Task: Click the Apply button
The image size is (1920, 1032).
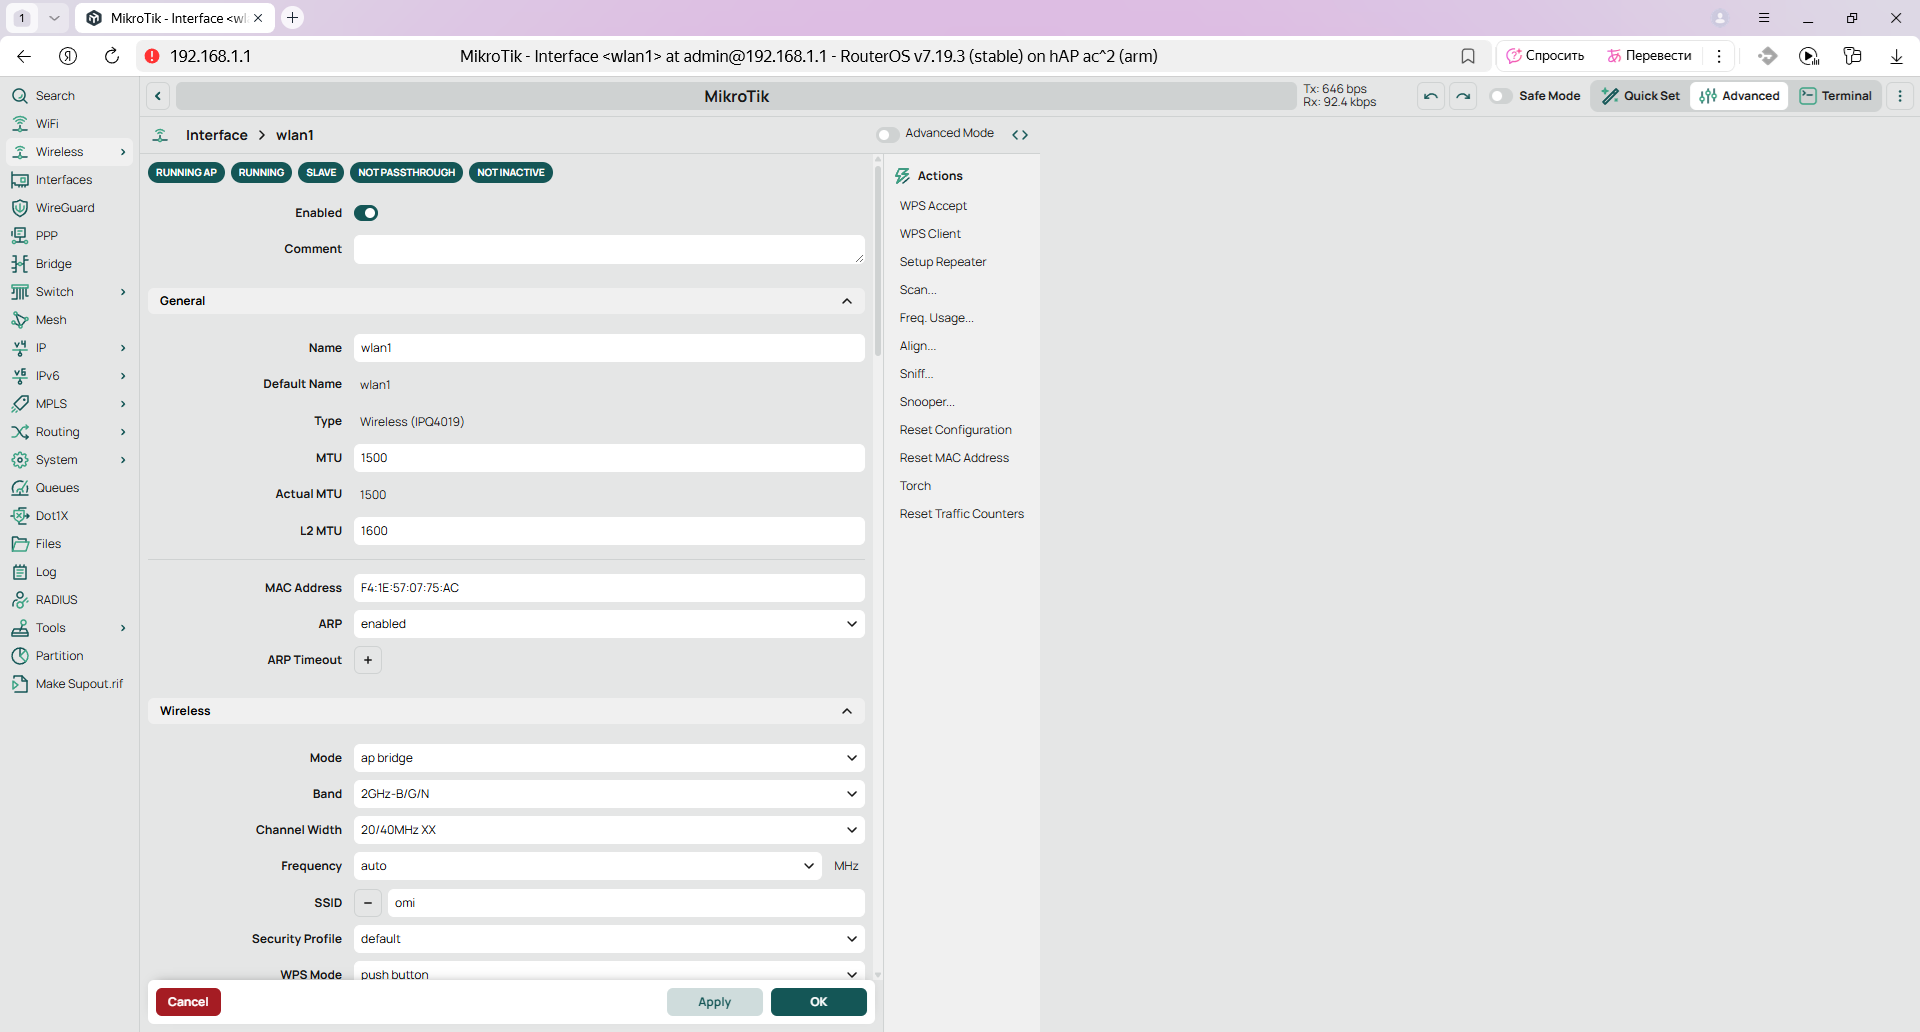Action: 714,1002
